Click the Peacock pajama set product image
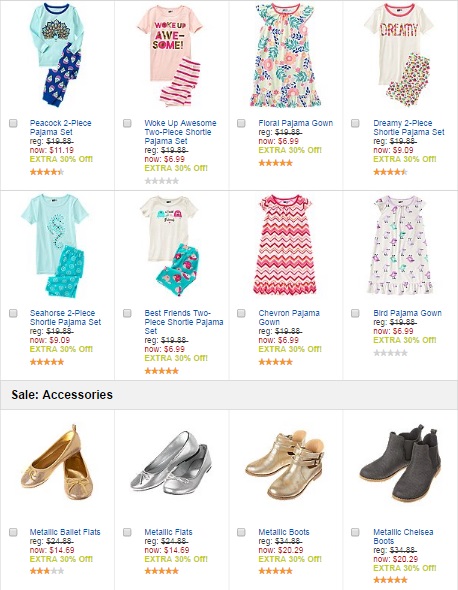Image resolution: width=458 pixels, height=590 pixels. coord(57,55)
